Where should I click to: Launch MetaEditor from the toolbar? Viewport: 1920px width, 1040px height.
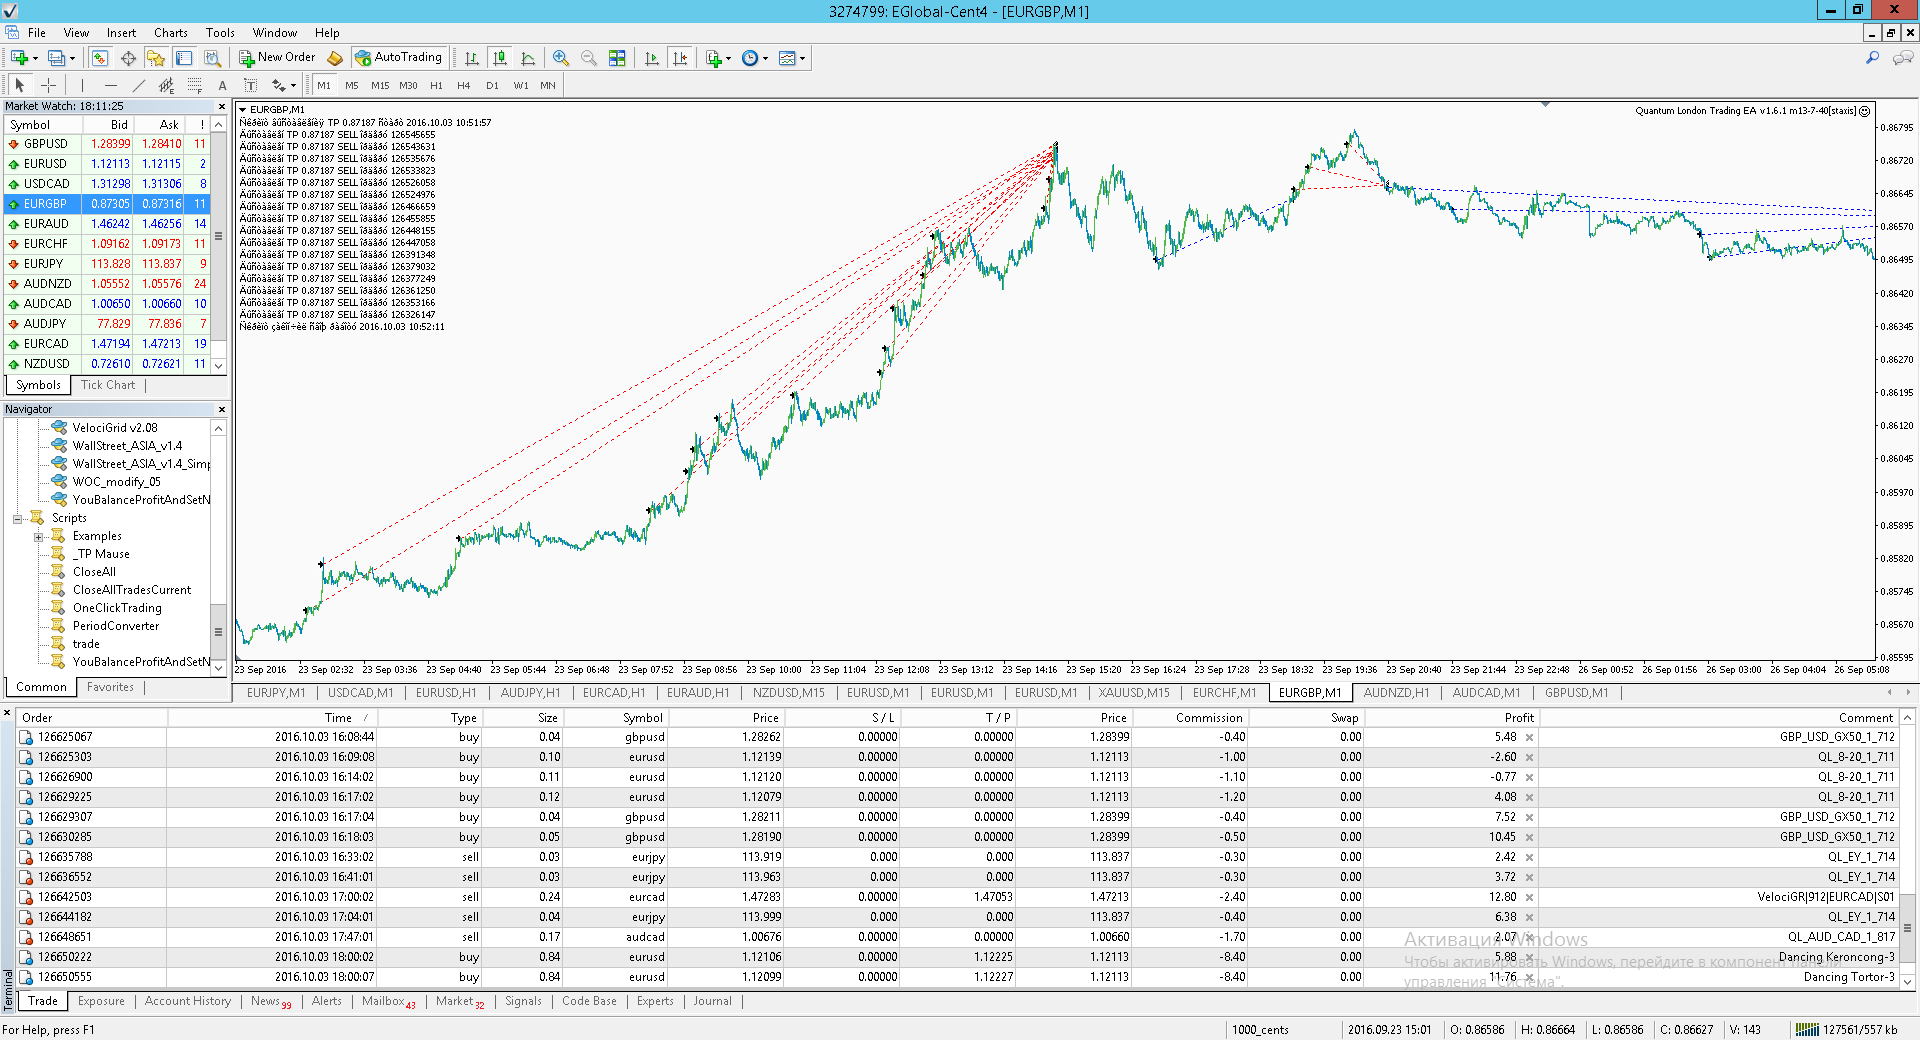coord(335,58)
